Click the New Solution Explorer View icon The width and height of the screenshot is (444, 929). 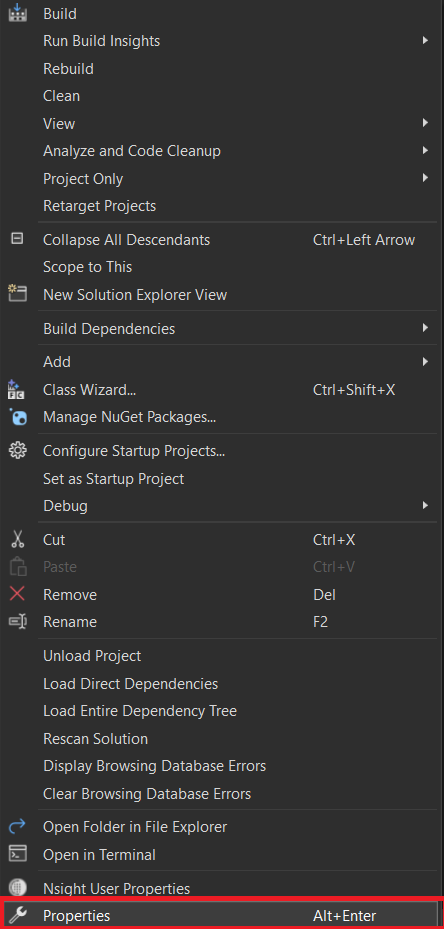(x=18, y=293)
